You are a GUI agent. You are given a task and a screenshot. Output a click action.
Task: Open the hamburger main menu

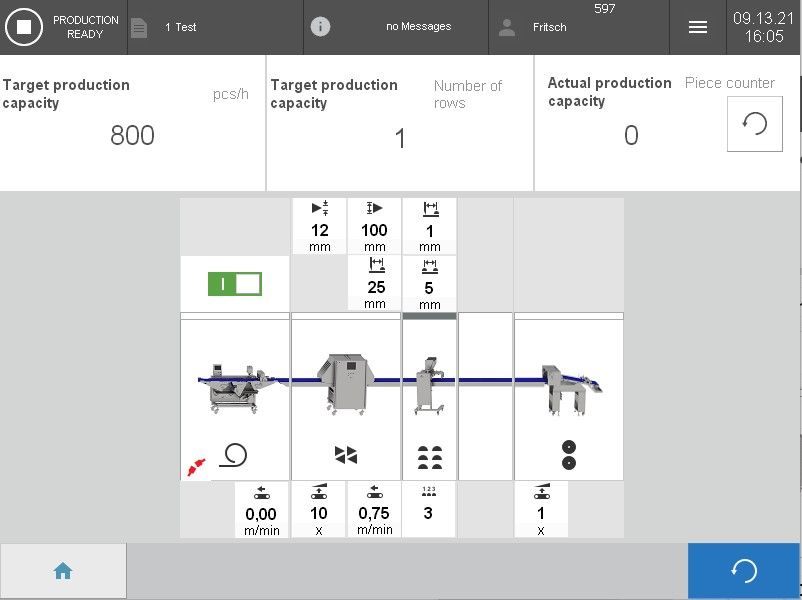coord(698,27)
